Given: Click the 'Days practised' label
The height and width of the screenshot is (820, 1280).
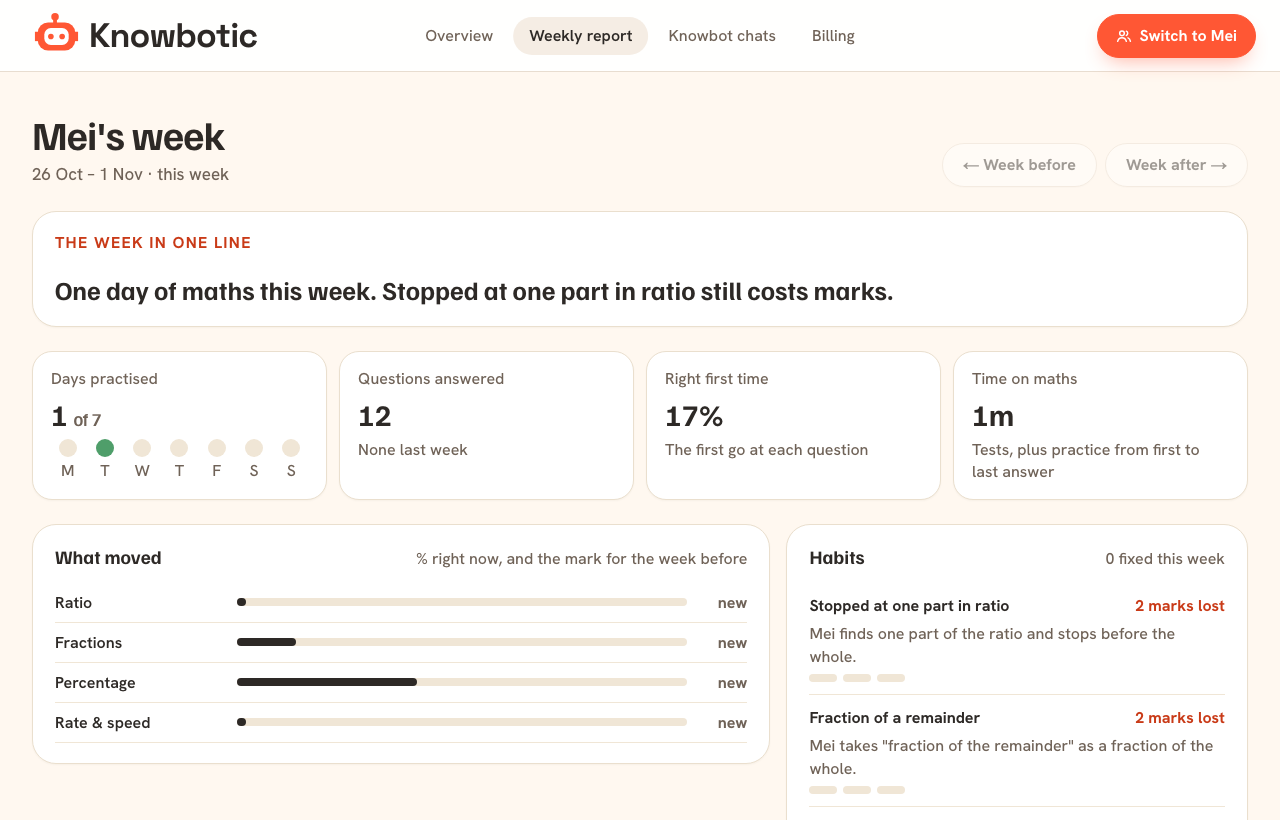Looking at the screenshot, I should (104, 379).
